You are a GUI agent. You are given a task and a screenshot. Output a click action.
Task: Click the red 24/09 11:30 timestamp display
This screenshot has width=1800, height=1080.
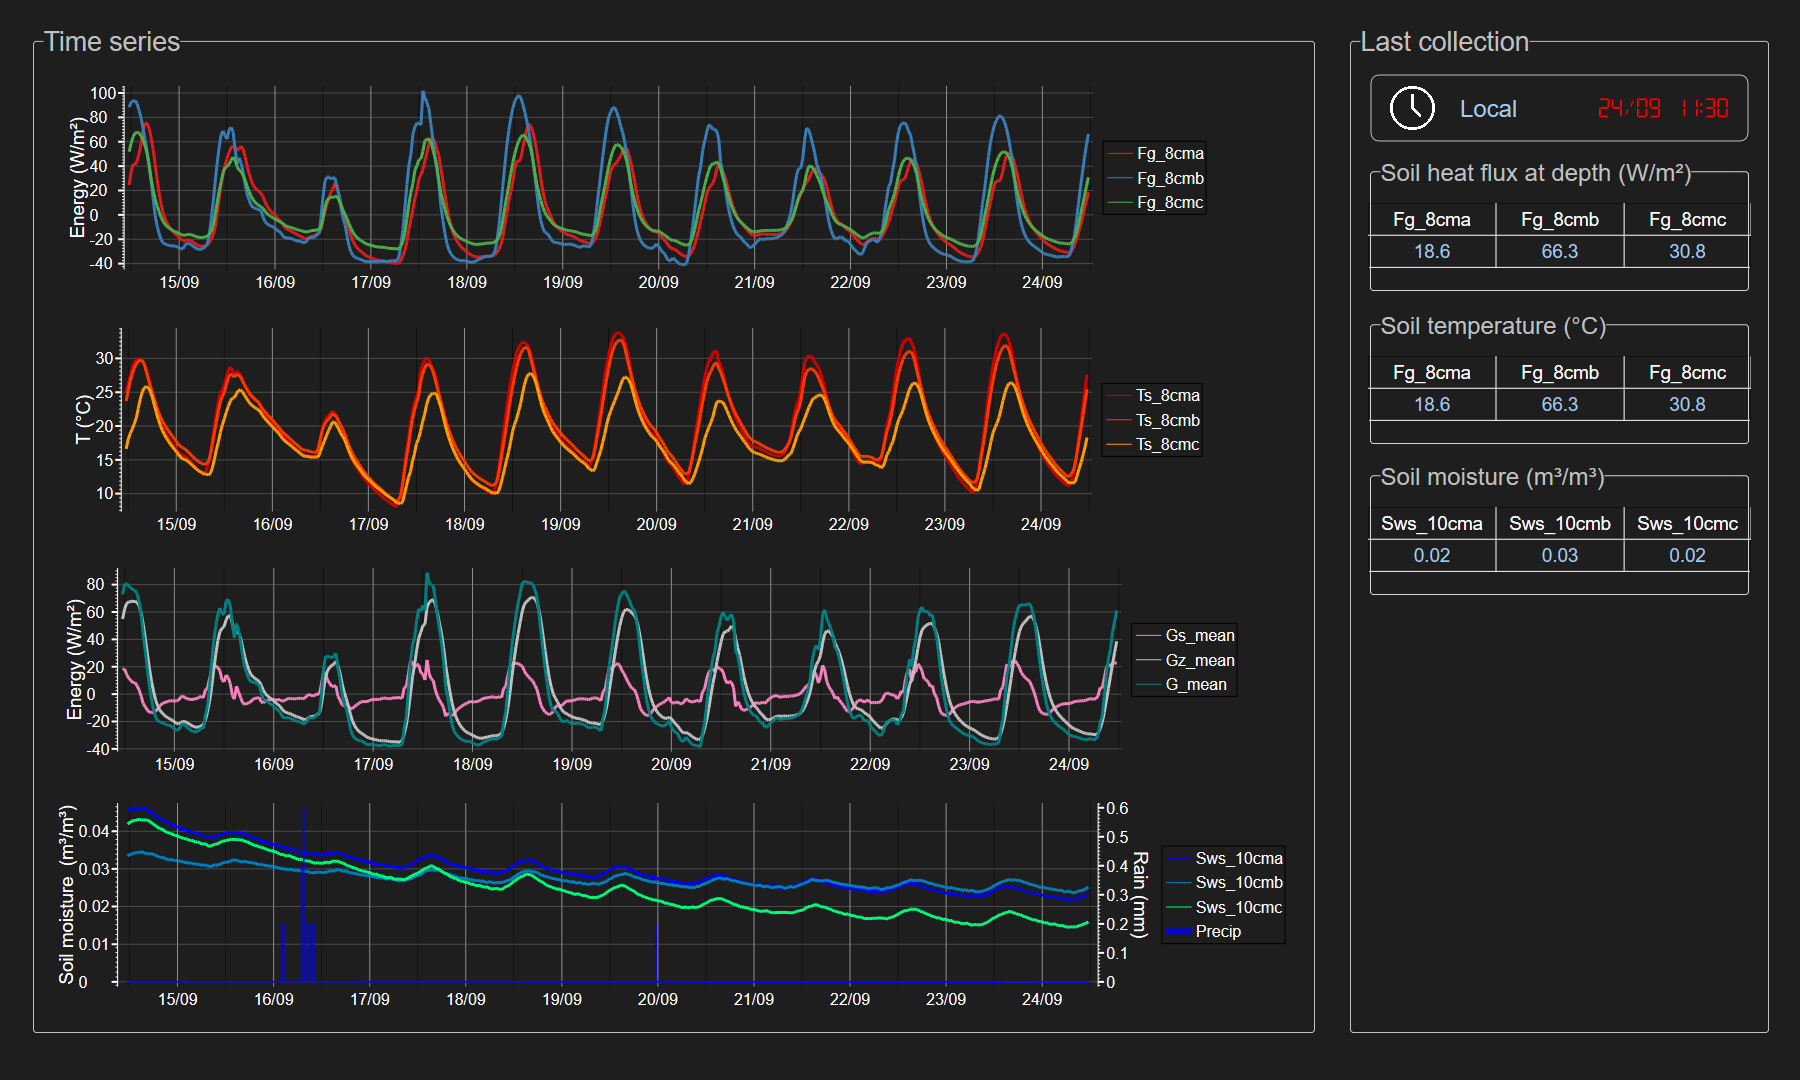(x=1662, y=108)
